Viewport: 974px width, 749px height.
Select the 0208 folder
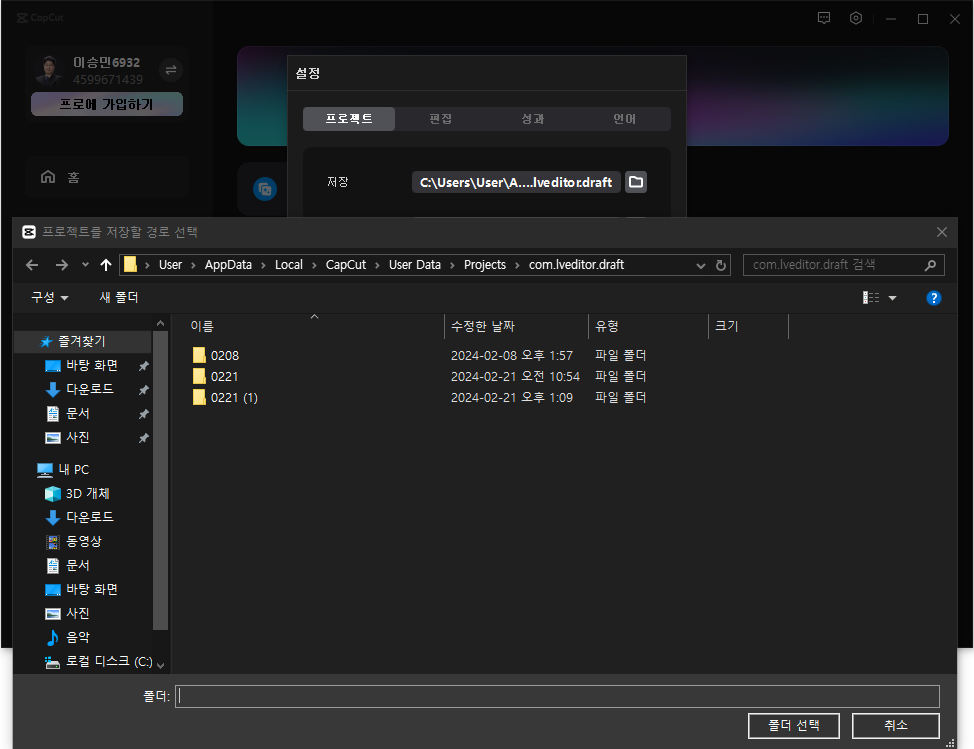tap(216, 355)
